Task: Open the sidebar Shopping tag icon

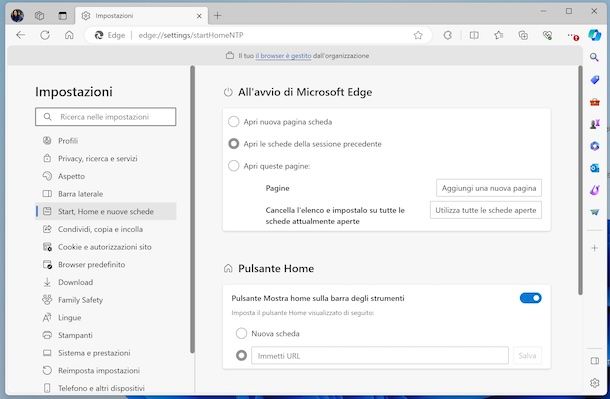Action: point(594,80)
